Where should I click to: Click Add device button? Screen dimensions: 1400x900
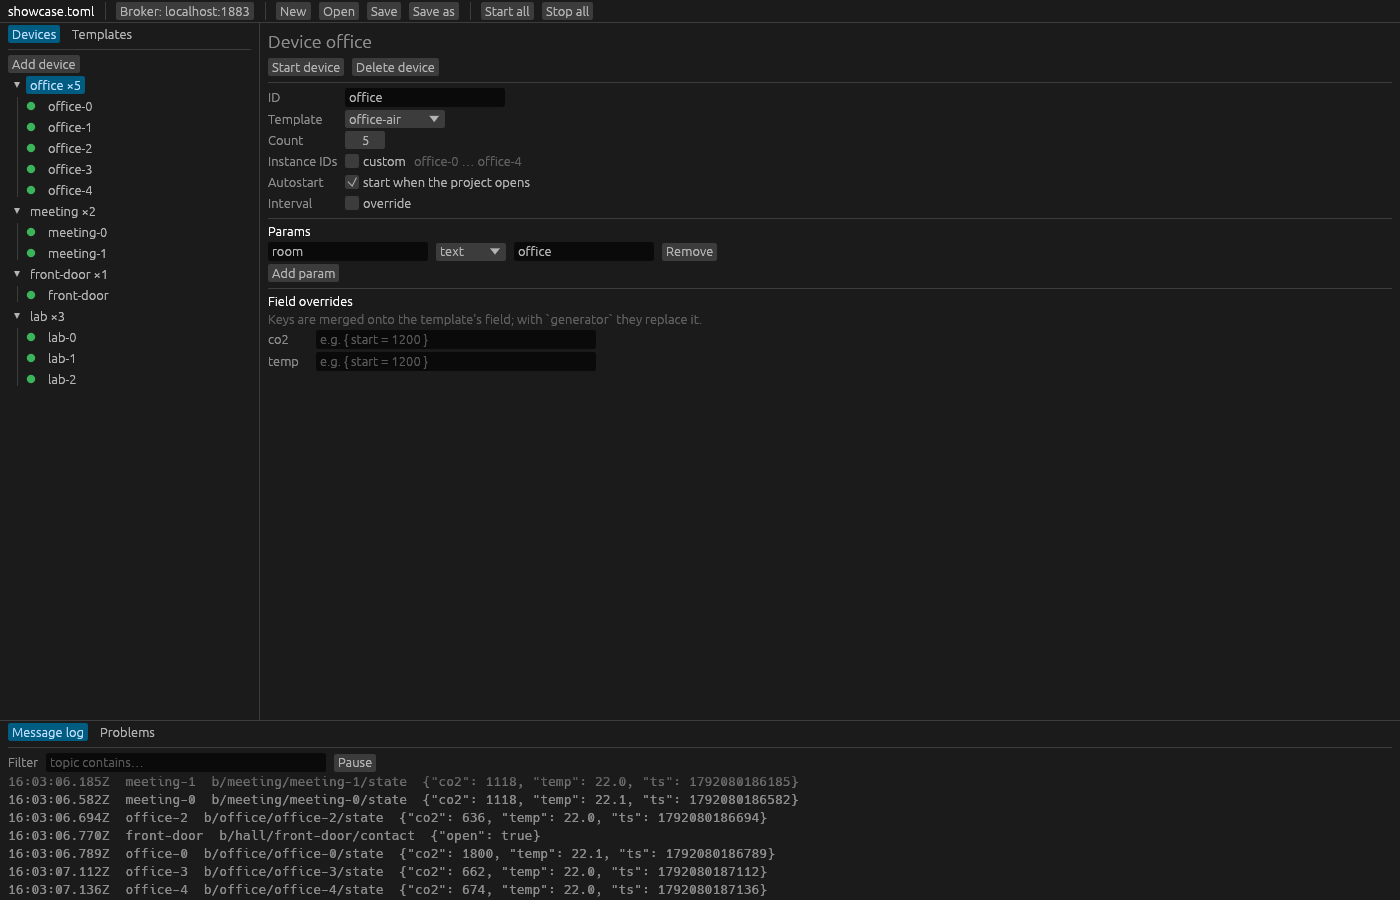pyautogui.click(x=44, y=64)
